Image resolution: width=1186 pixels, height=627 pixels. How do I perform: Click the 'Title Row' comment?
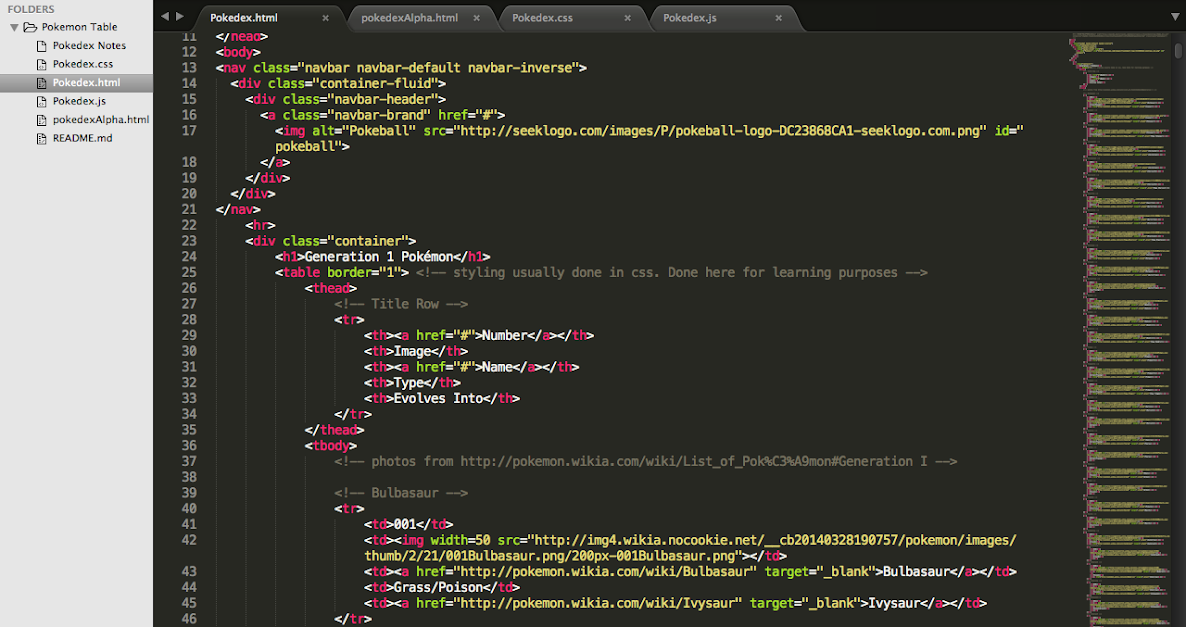pyautogui.click(x=401, y=304)
